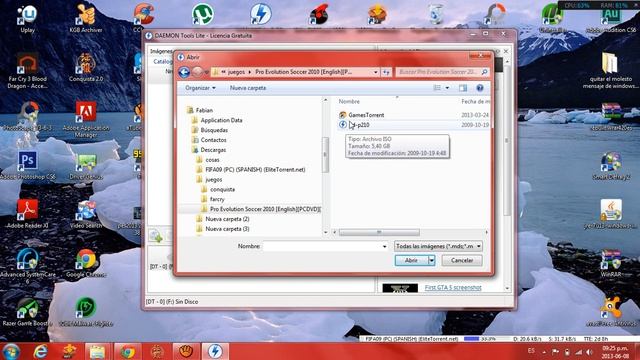
Task: Click the add image icon in DAEMON Tools
Action: (156, 236)
